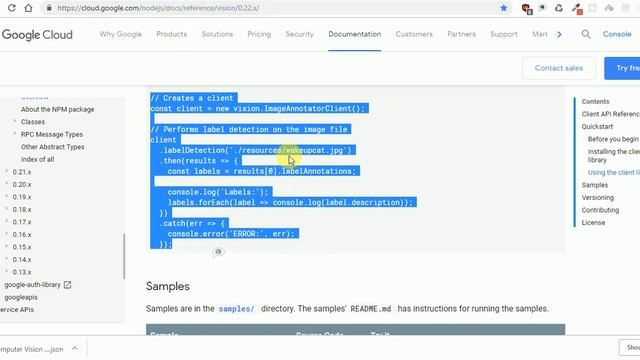Click the ImageAnnotatorClient code line
Image resolution: width=640 pixels, height=360 pixels.
coord(257,109)
